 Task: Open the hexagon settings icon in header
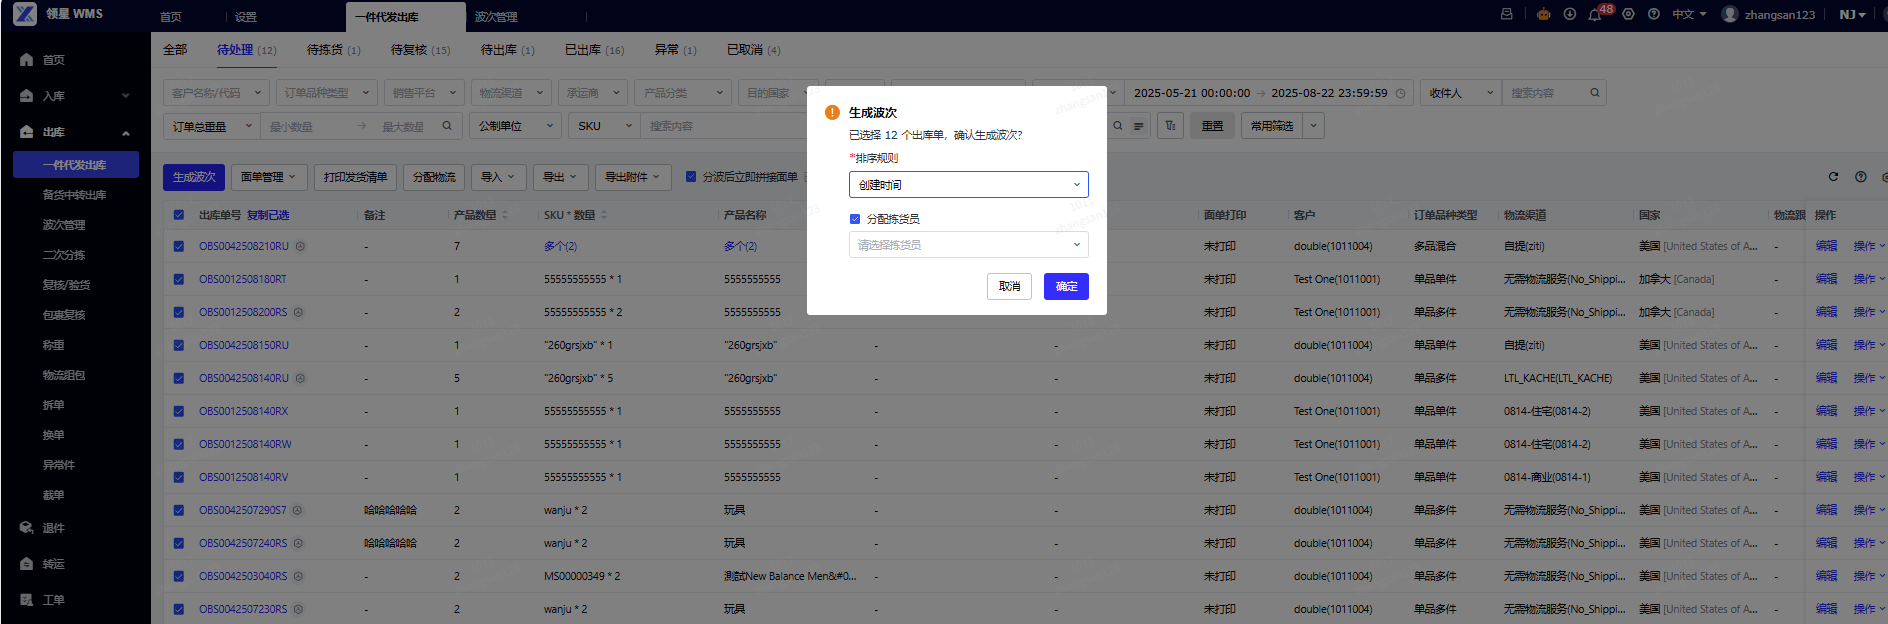click(x=1628, y=14)
